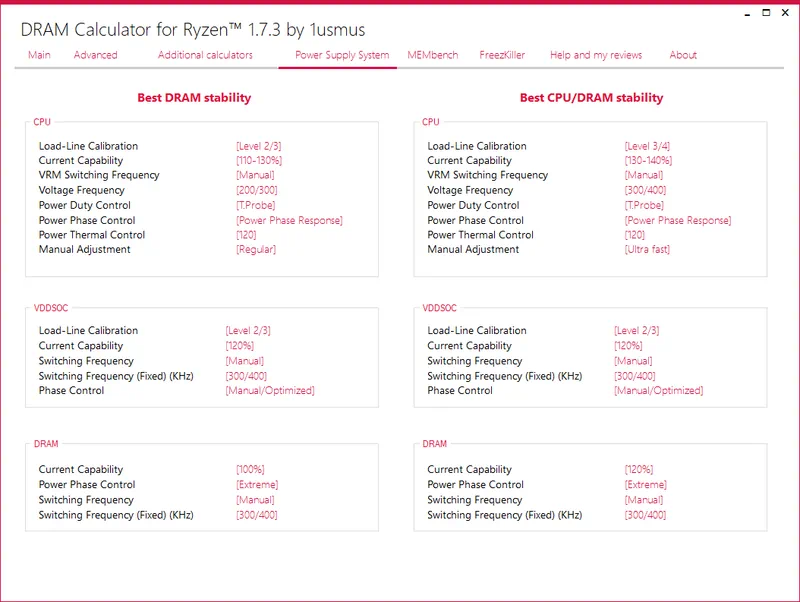Click DRAM '[300/400]' under Best CPU/DRAM stability

click(x=645, y=515)
